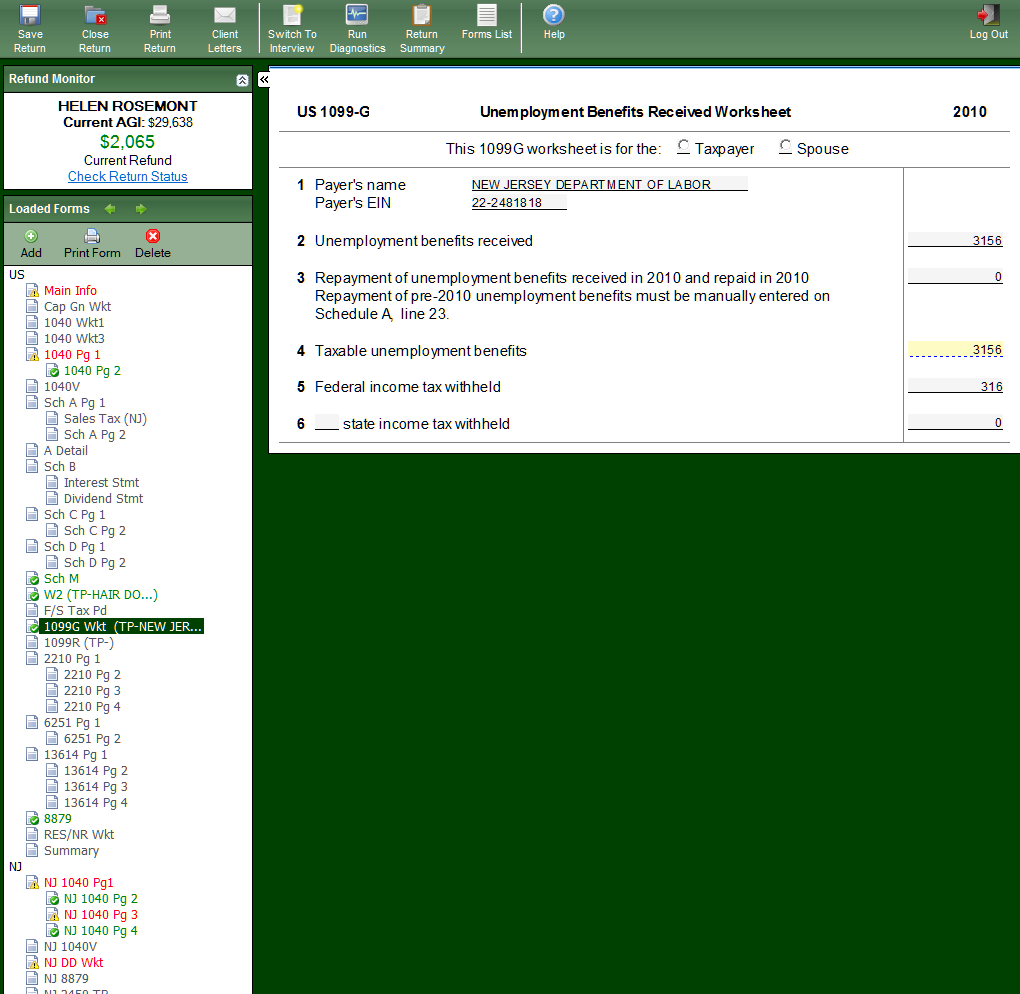The image size is (1020, 994).
Task: Select the Spouse radio button
Action: (786, 148)
